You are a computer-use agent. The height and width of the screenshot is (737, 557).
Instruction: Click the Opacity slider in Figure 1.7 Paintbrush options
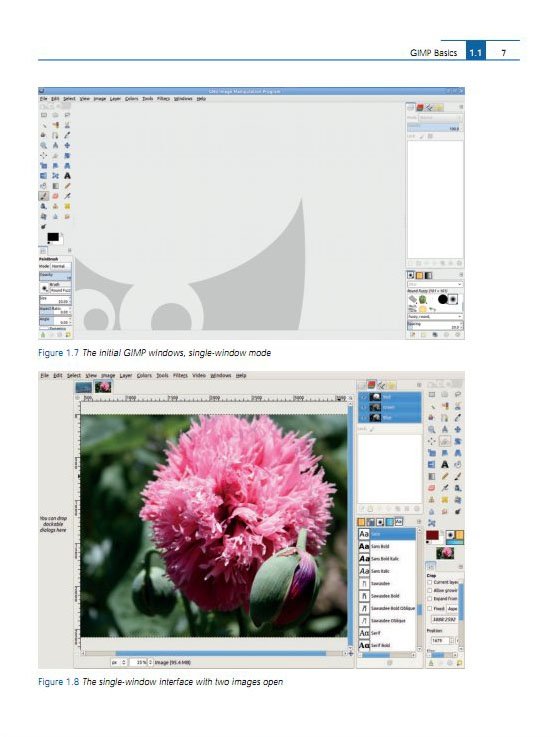click(55, 276)
